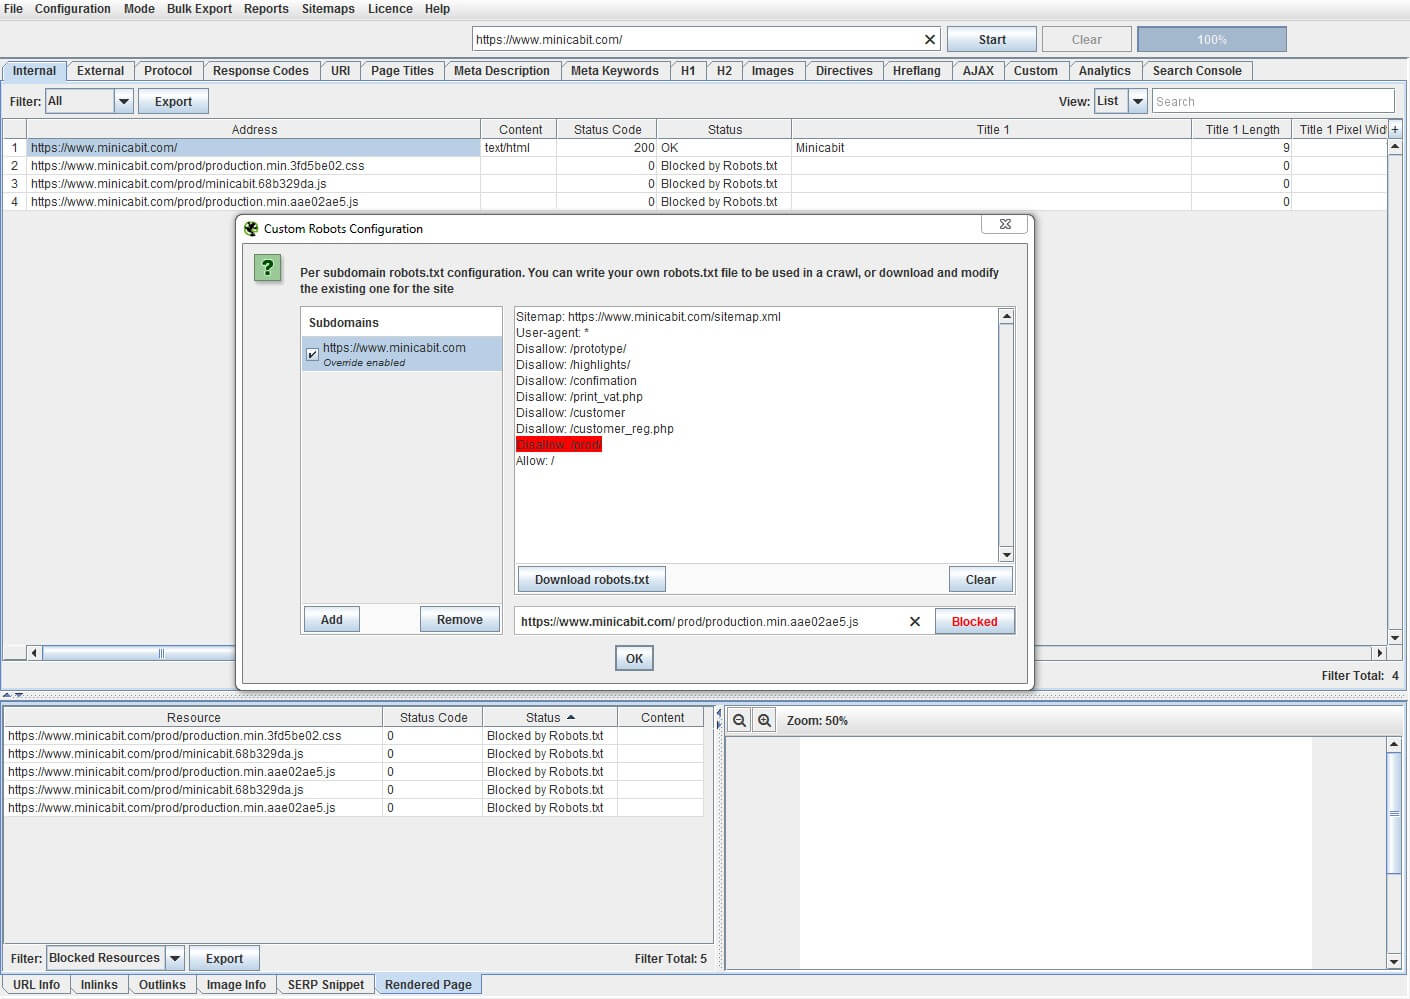Viewport: 1410px width, 999px height.
Task: Click frog icon in Custom Robots dialog title
Action: 251,229
